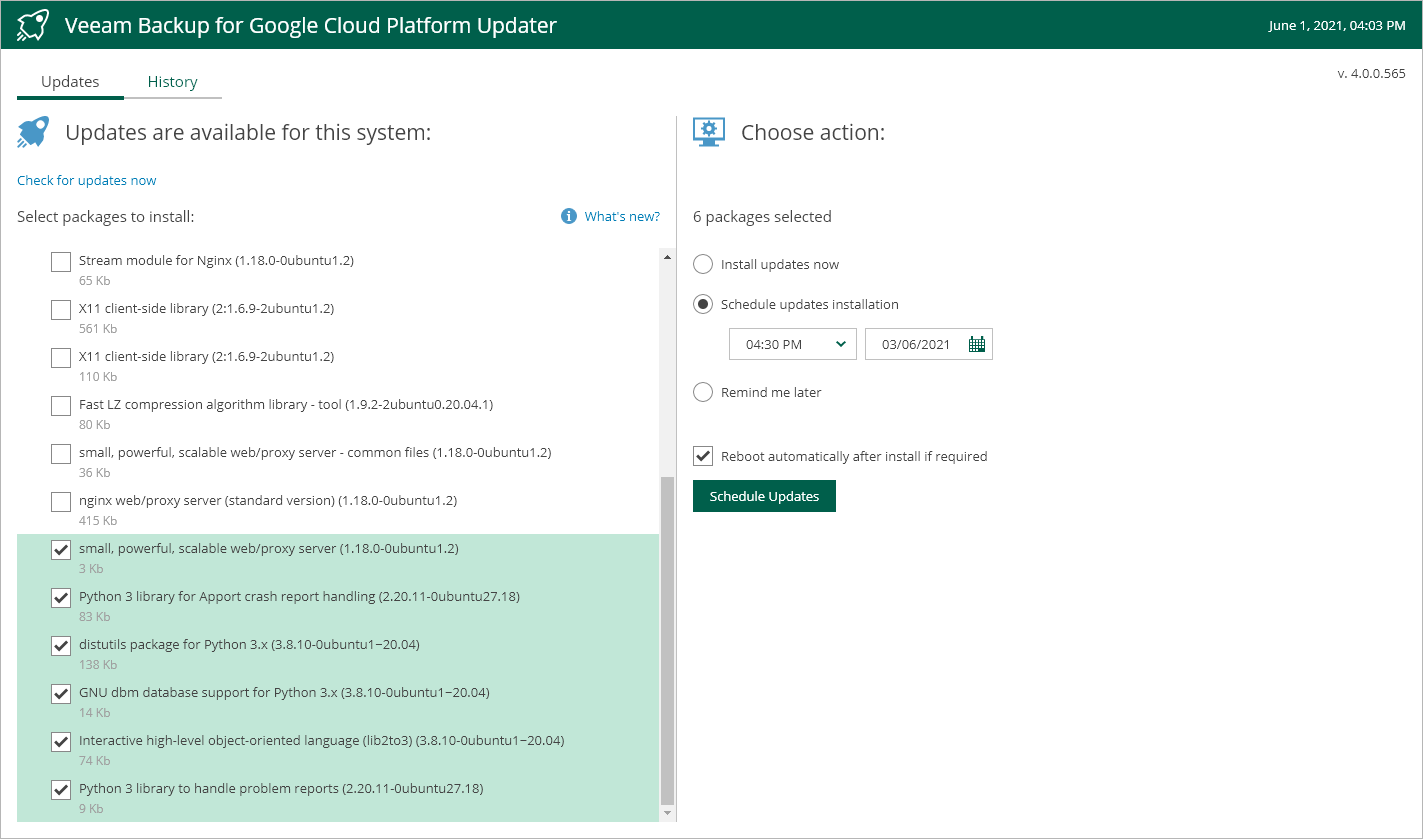This screenshot has width=1423, height=839.
Task: Check X11 client-side library 110 Kb package
Action: 61,358
